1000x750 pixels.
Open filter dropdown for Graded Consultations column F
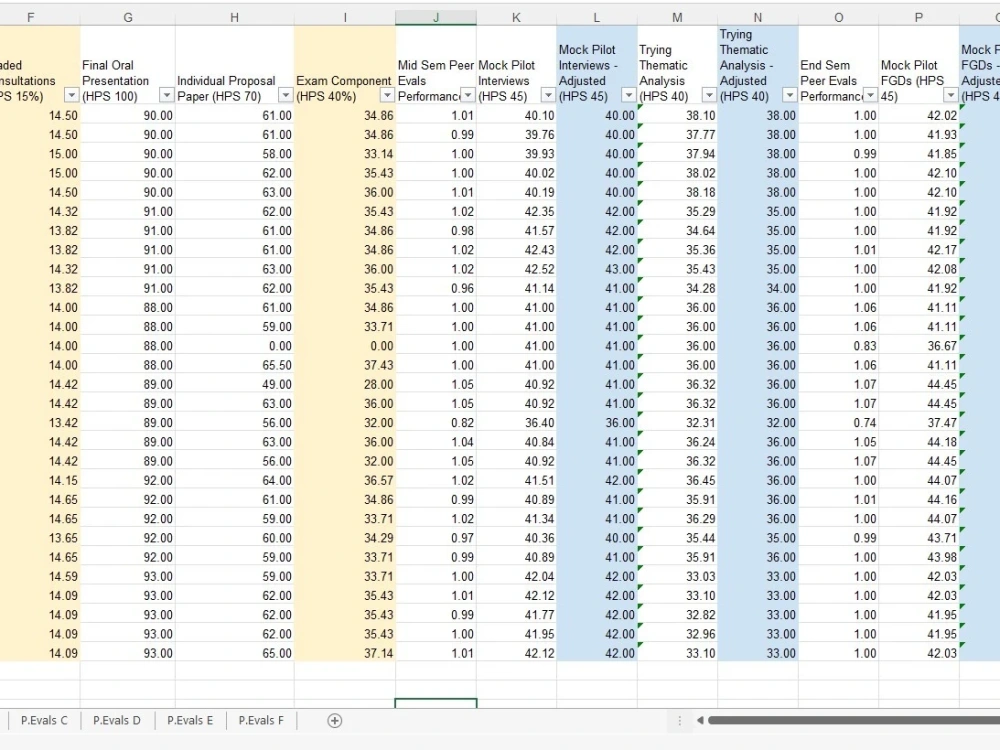pos(71,96)
